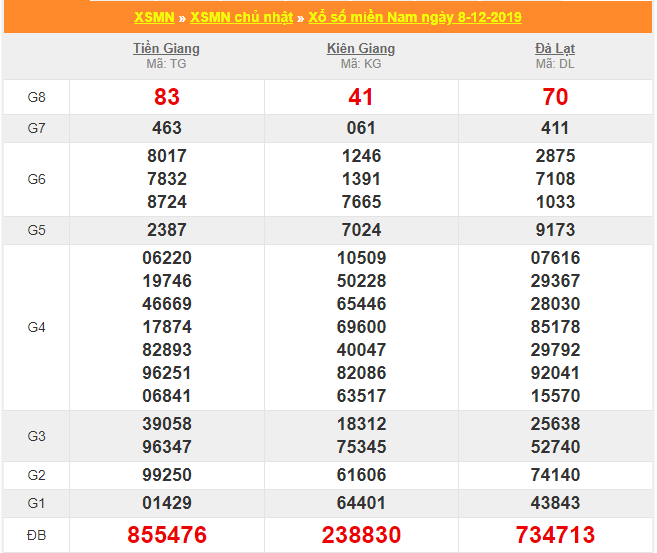Screen dimensions: 657x553
Task: Click Tiền Giang G8 number 83
Action: [167, 97]
